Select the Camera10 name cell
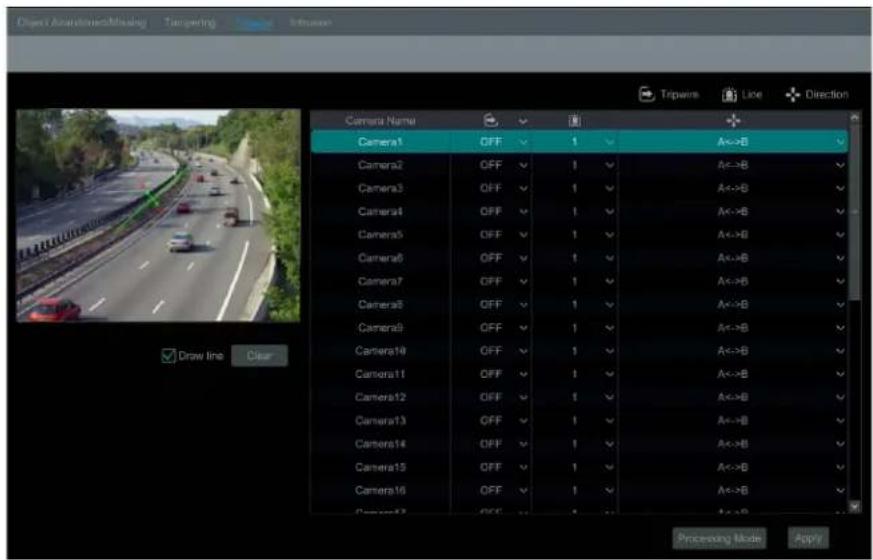Viewport: 873px width, 560px height. 380,351
